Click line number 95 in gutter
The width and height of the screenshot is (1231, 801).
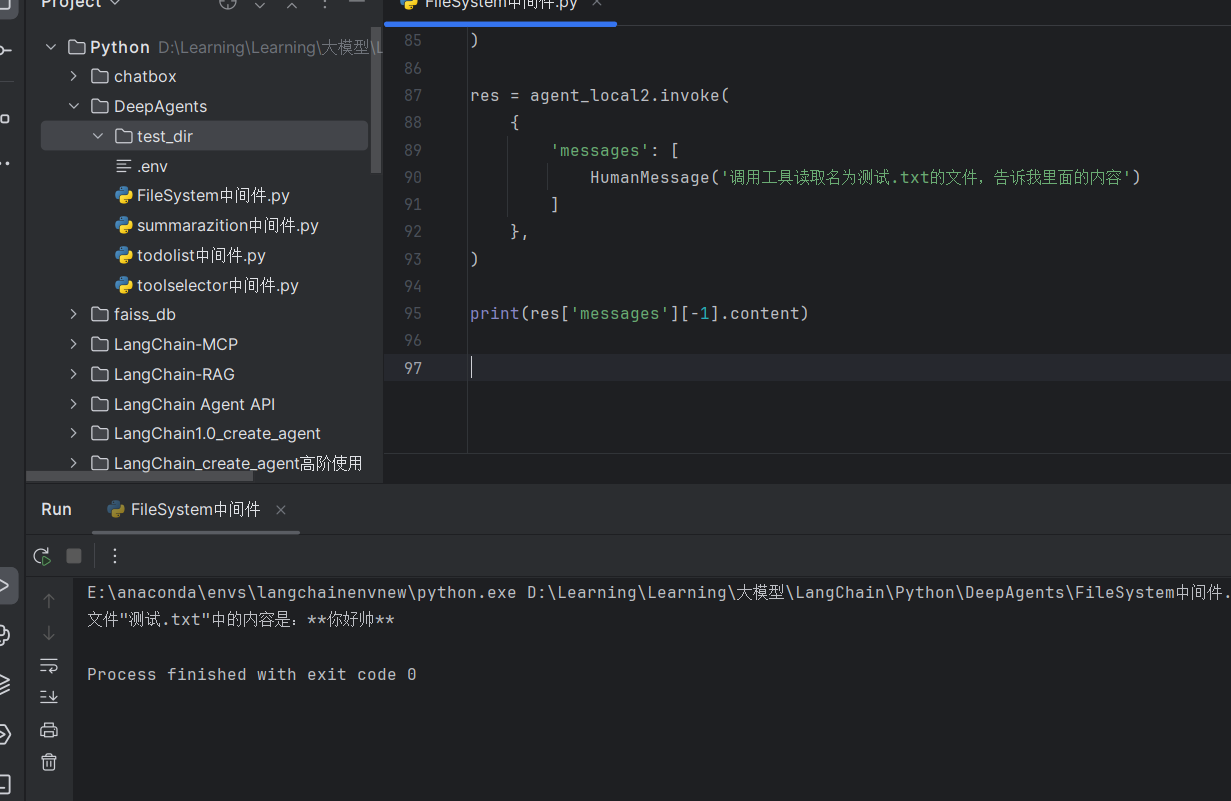[x=412, y=314]
